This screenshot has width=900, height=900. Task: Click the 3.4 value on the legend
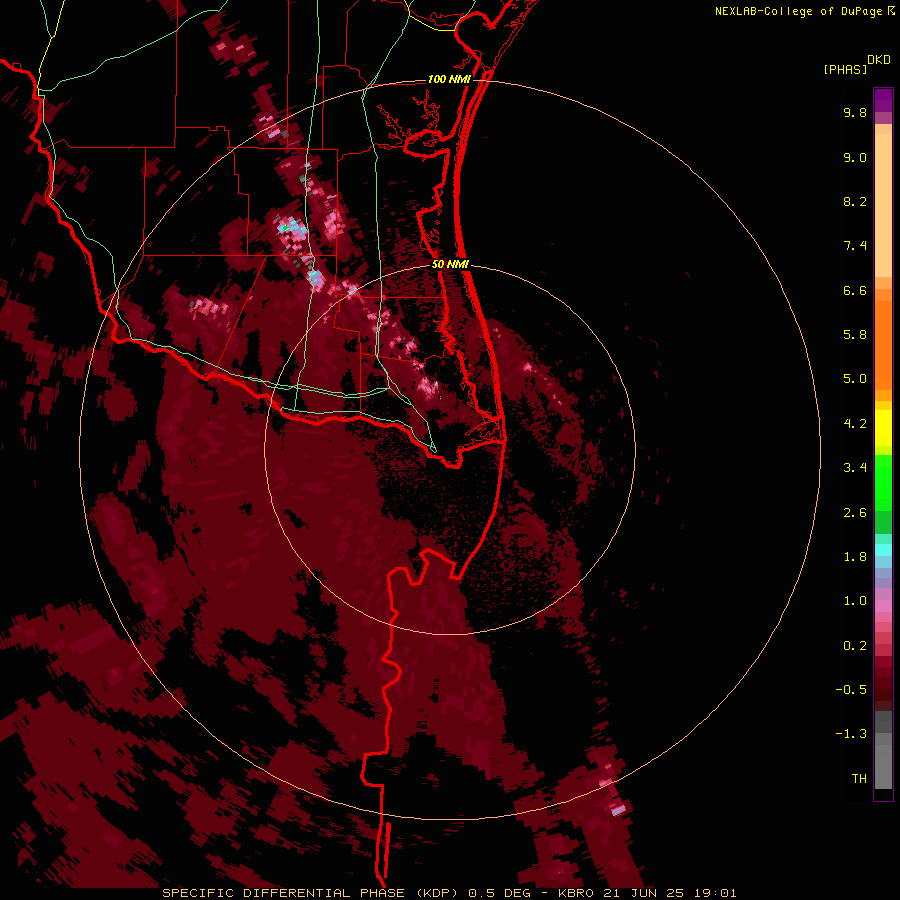pos(855,468)
